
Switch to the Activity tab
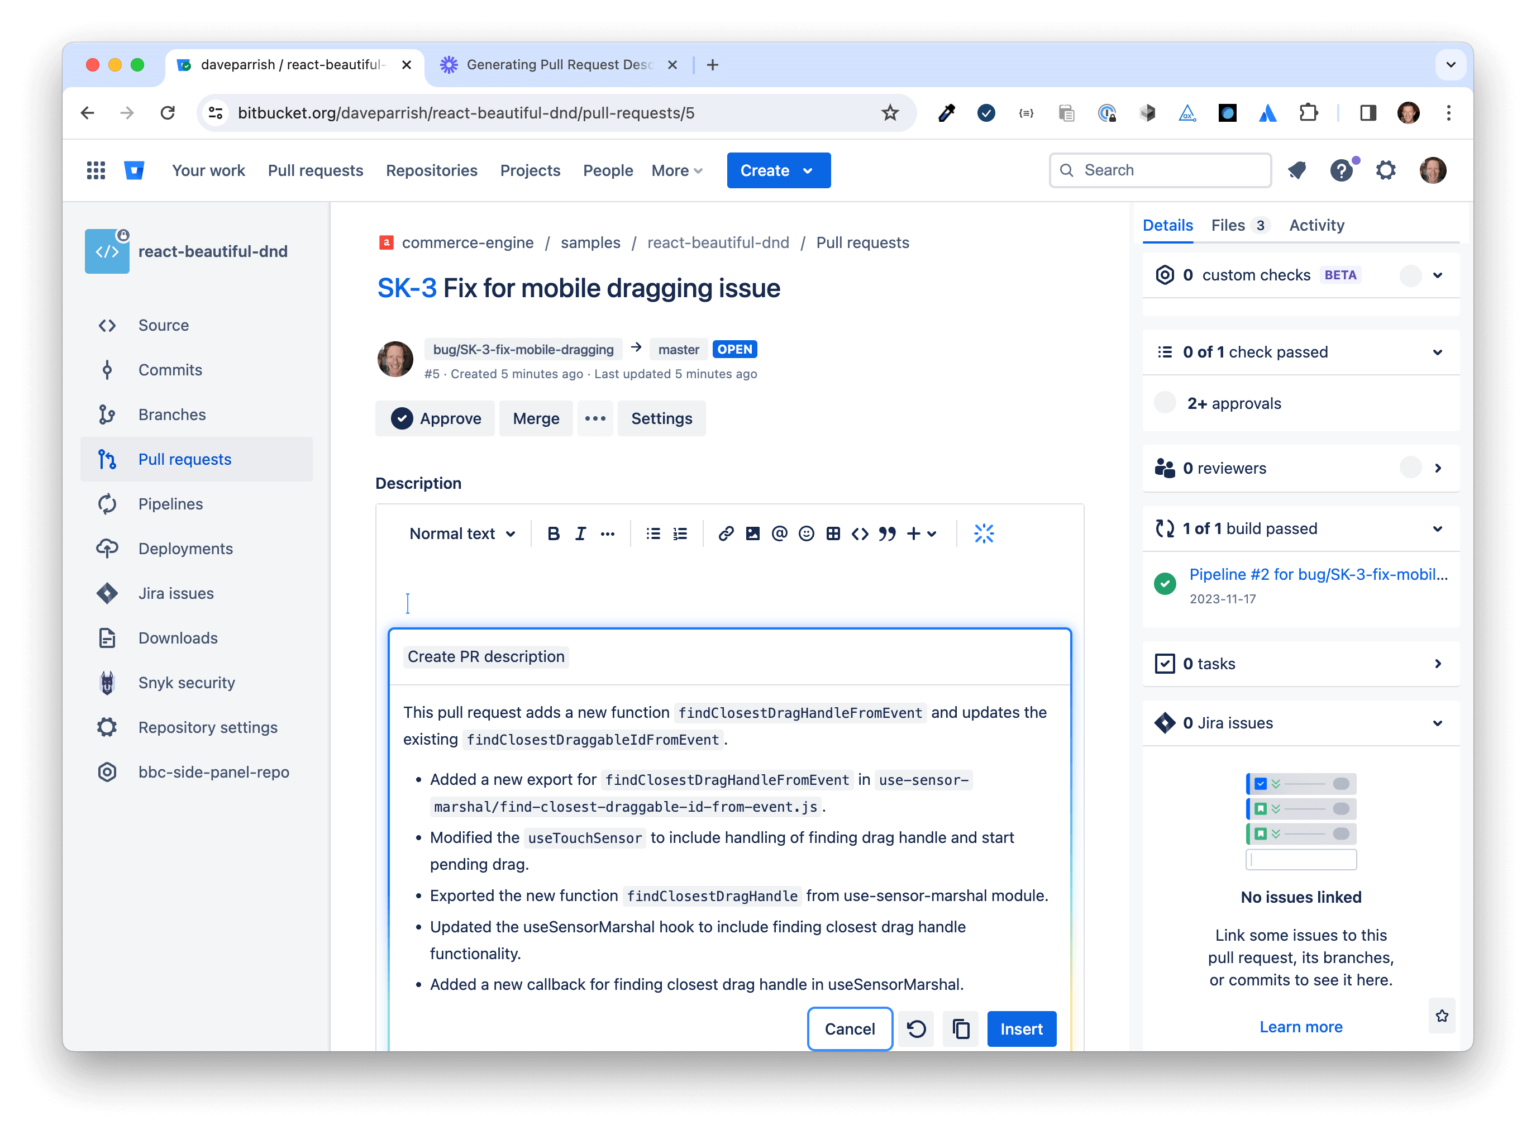pos(1316,225)
